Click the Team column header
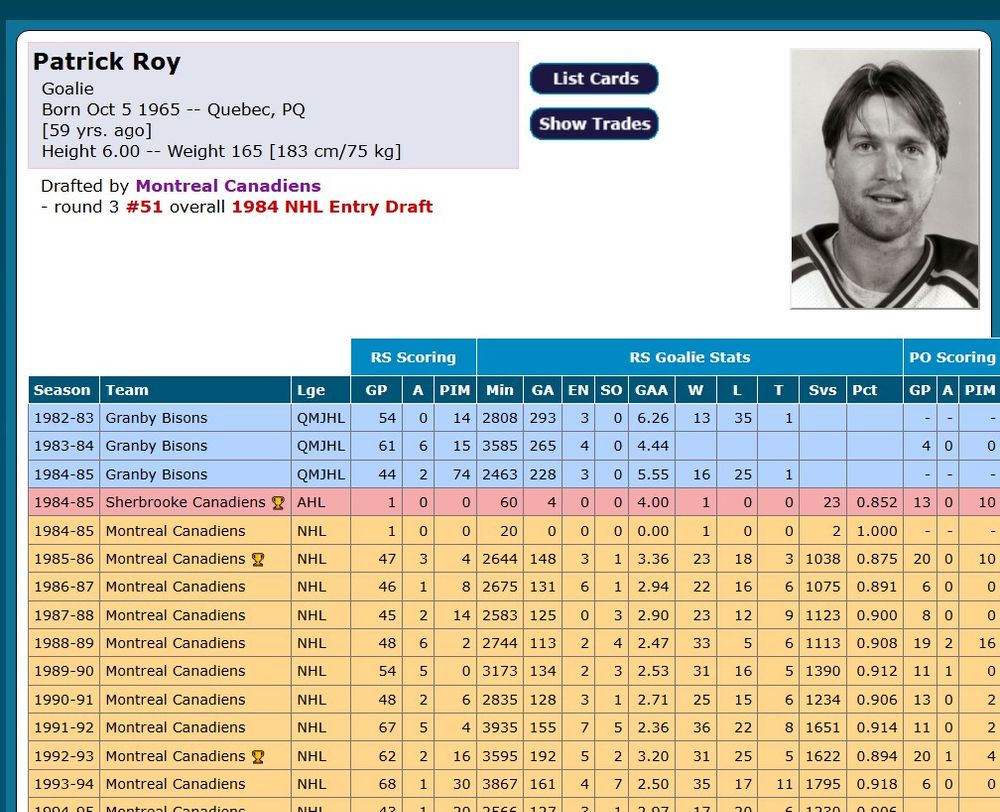This screenshot has height=812, width=1000. 195,390
